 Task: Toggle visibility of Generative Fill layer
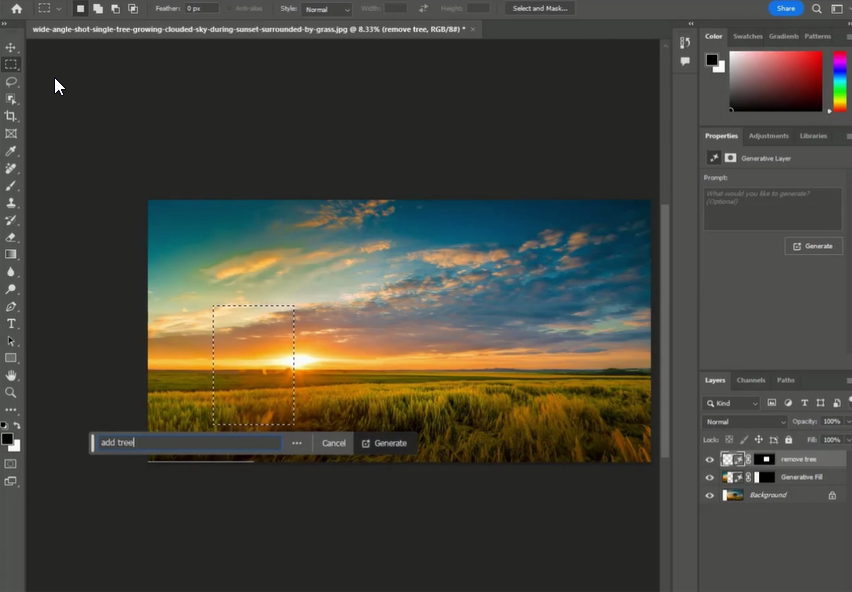pos(710,477)
